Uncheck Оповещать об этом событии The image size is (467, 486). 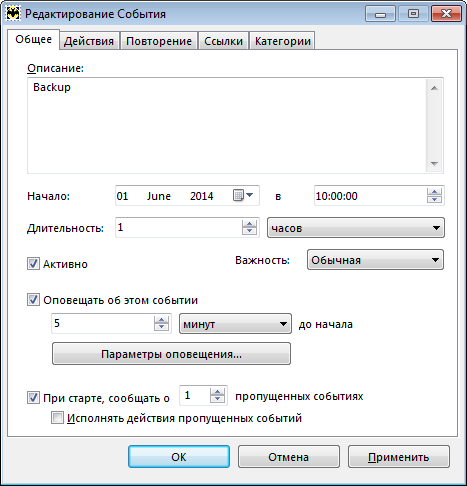(x=33, y=300)
